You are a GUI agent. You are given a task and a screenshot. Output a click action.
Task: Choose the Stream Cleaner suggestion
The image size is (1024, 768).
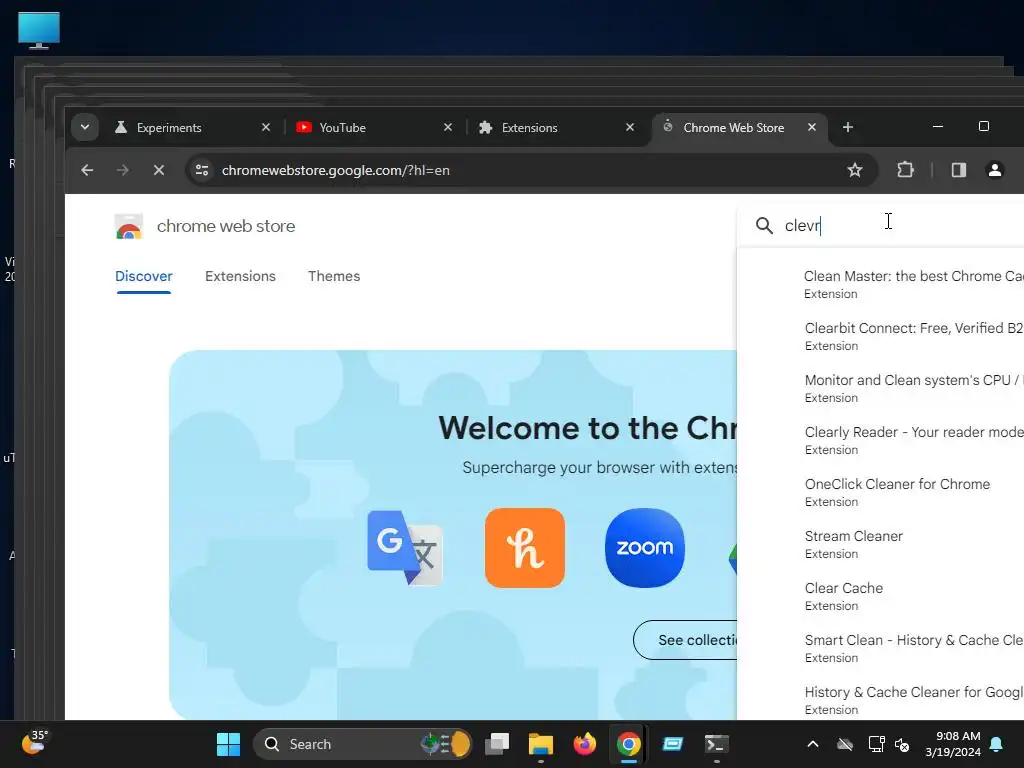click(881, 545)
